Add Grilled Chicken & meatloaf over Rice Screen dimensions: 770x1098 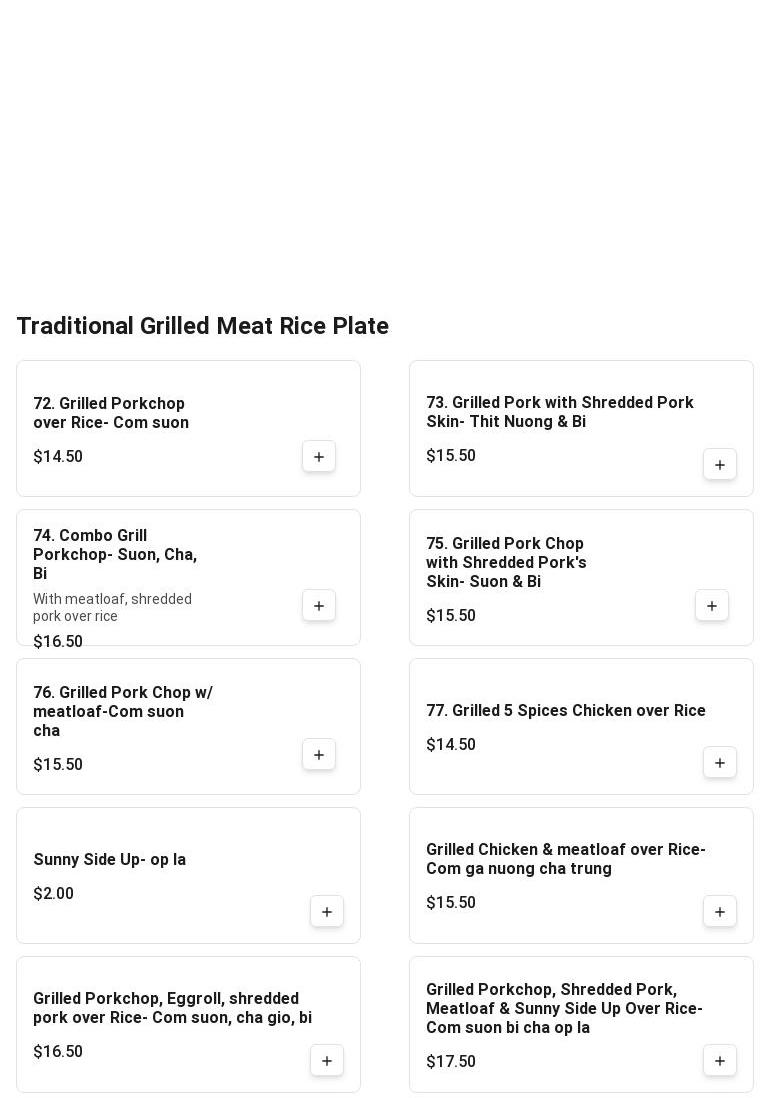tap(720, 912)
